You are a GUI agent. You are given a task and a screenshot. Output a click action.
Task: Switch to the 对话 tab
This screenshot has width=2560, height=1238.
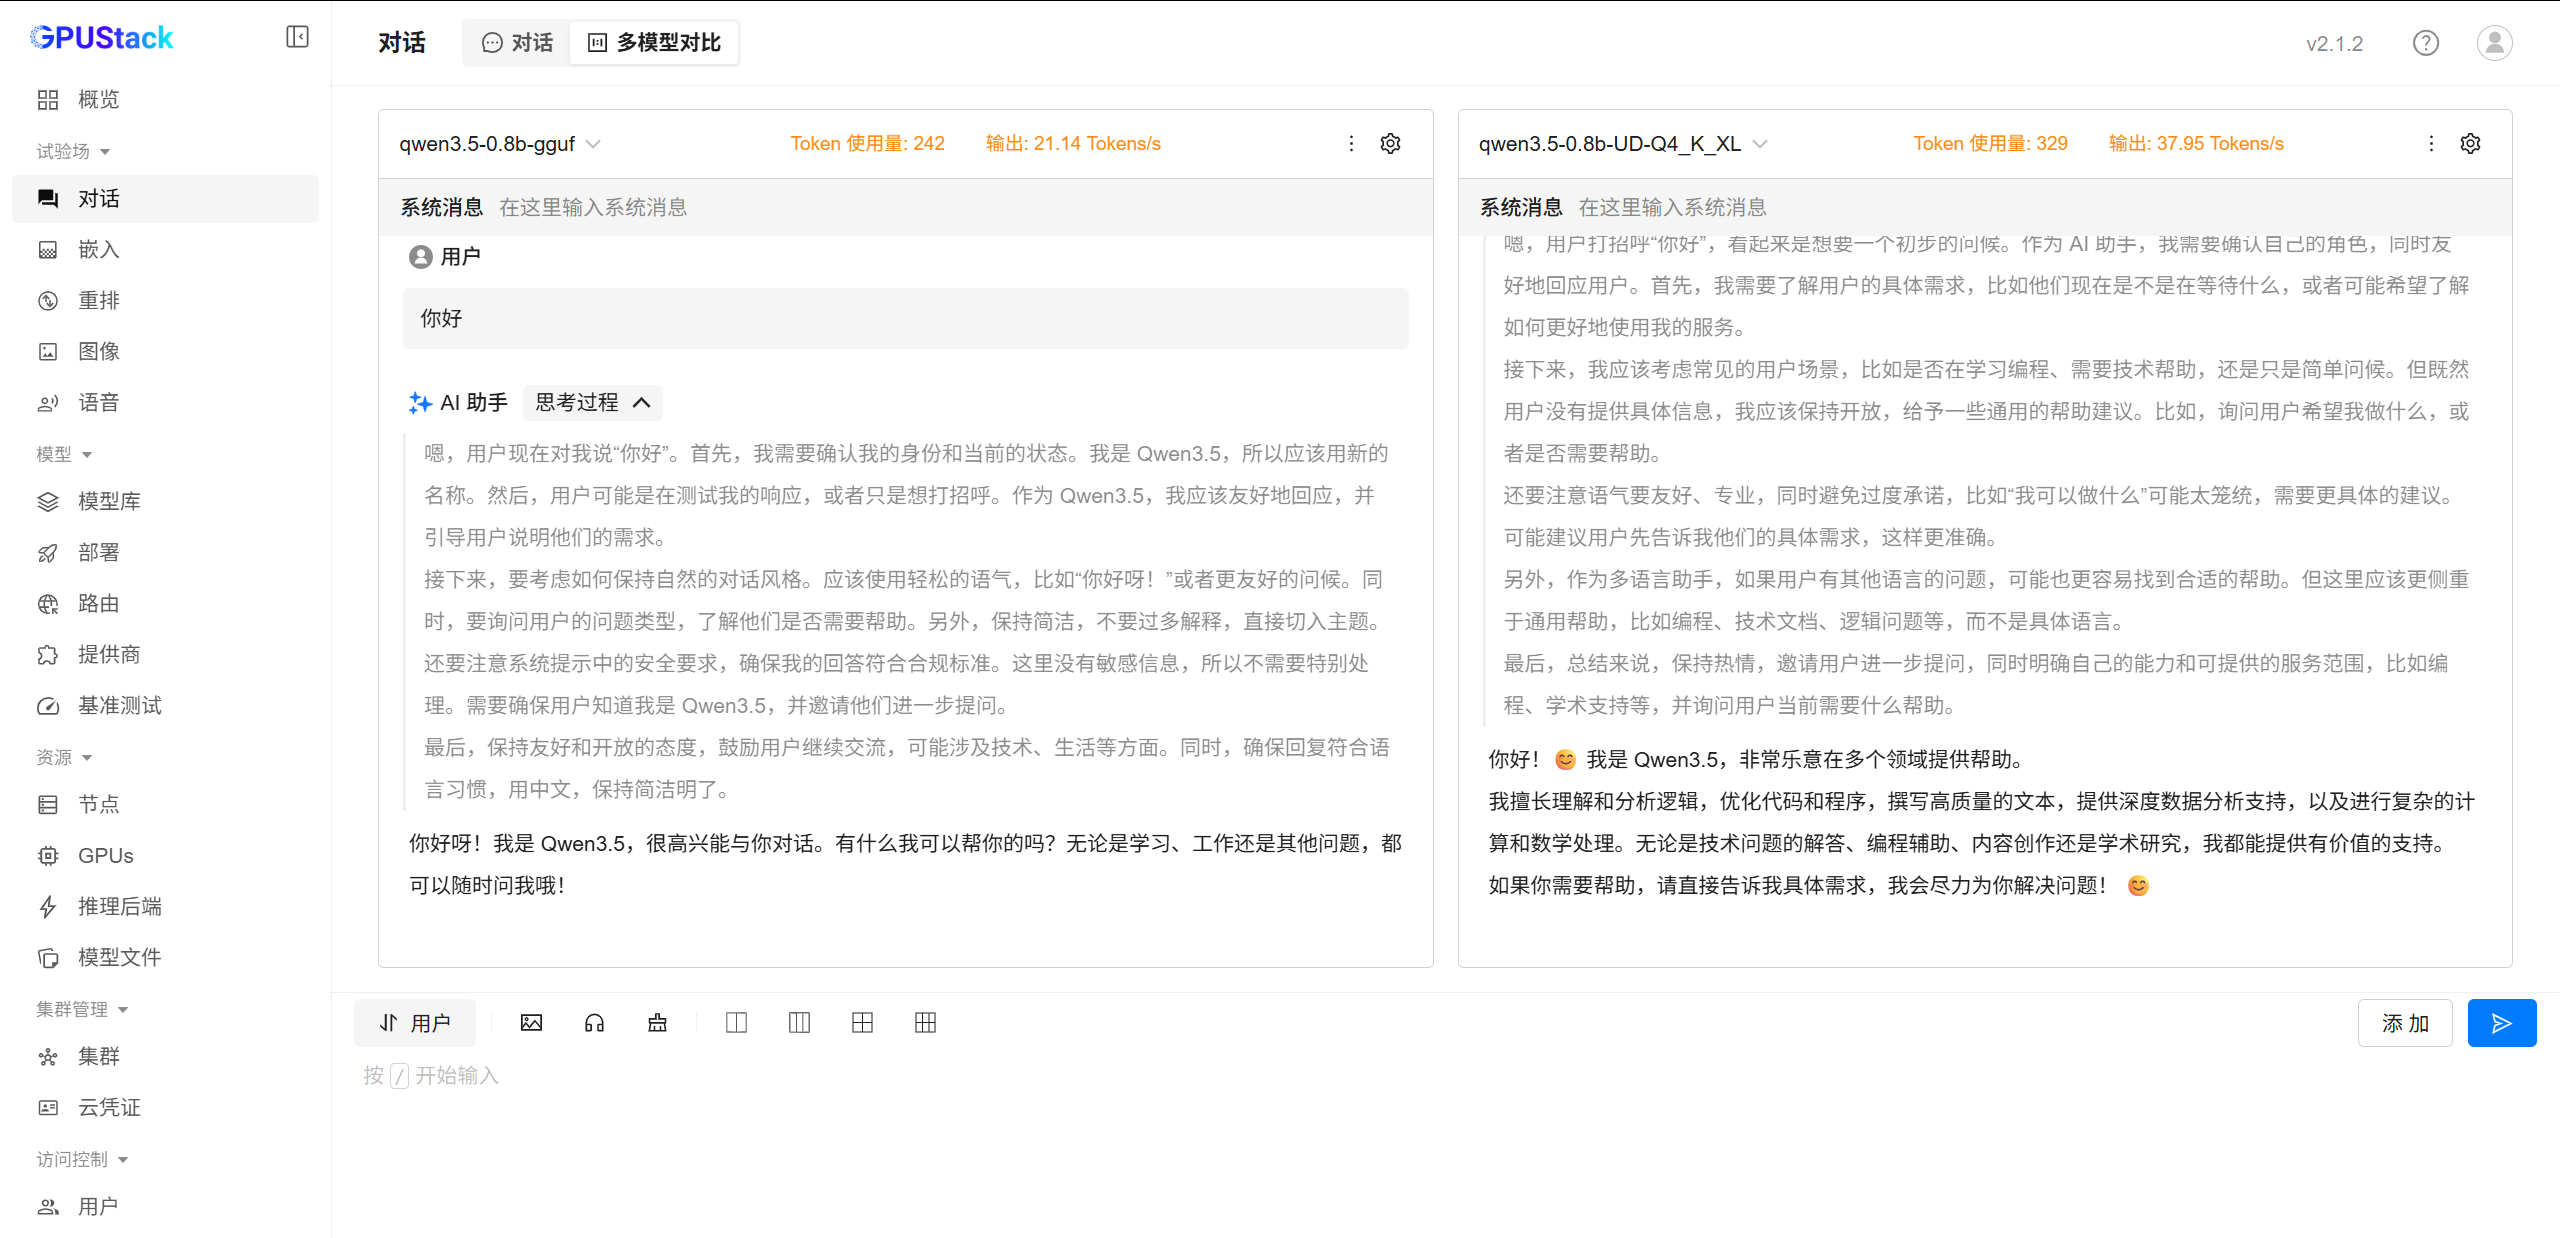517,43
